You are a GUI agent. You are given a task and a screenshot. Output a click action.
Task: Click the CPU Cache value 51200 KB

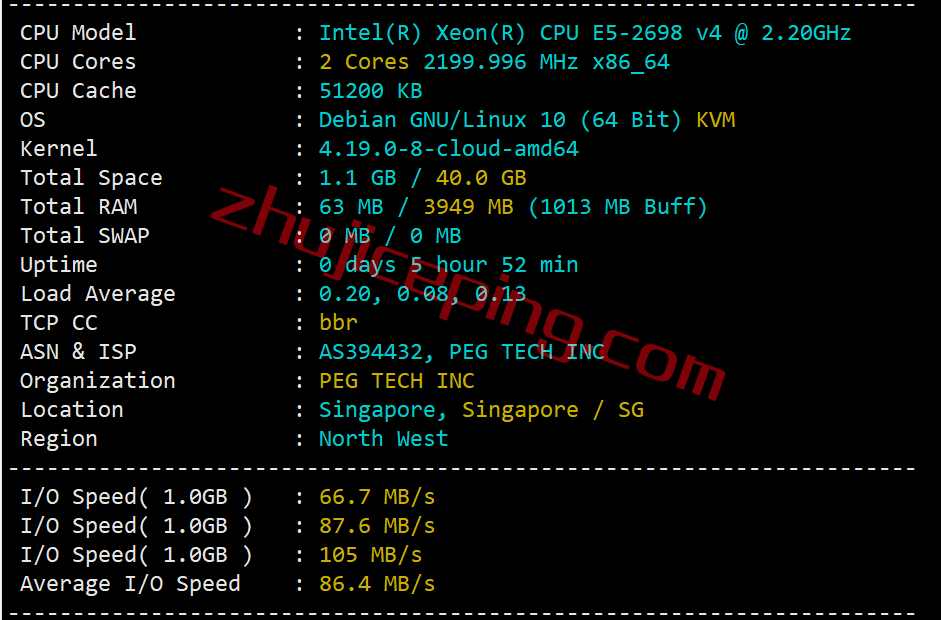[370, 91]
